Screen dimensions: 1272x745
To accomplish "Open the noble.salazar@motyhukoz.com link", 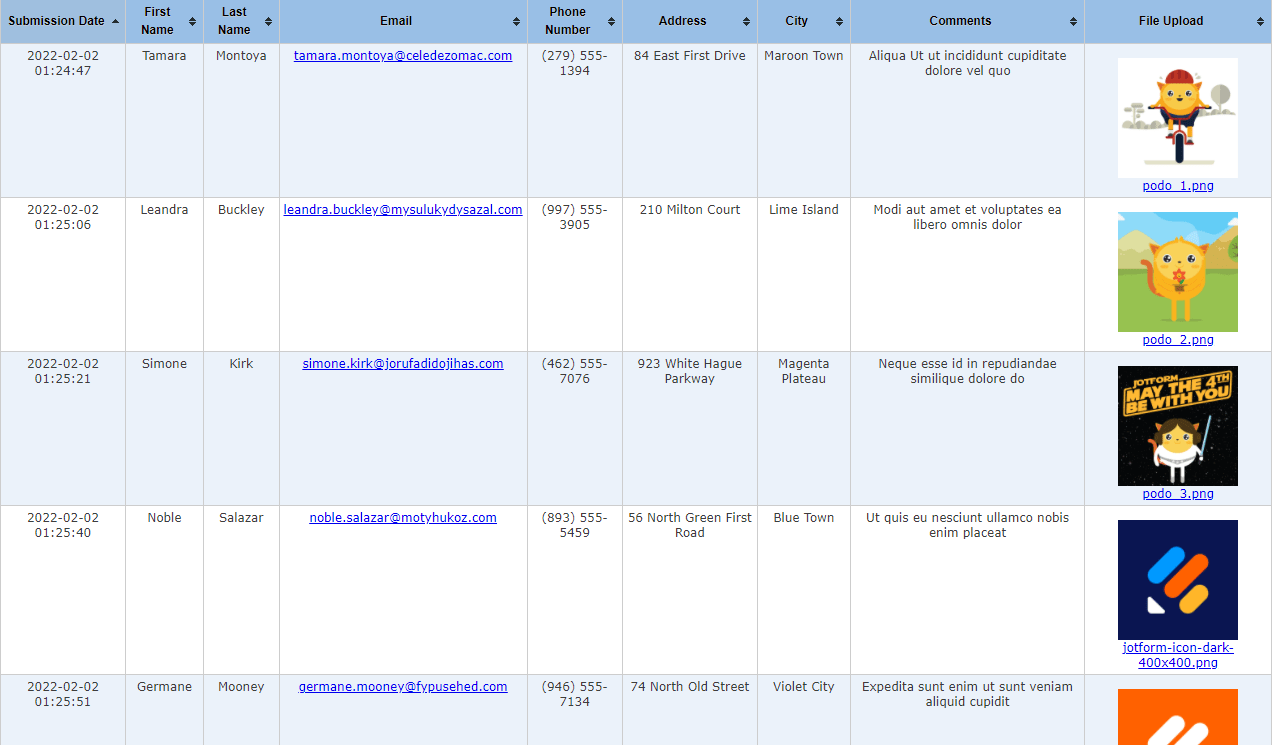I will [x=403, y=517].
